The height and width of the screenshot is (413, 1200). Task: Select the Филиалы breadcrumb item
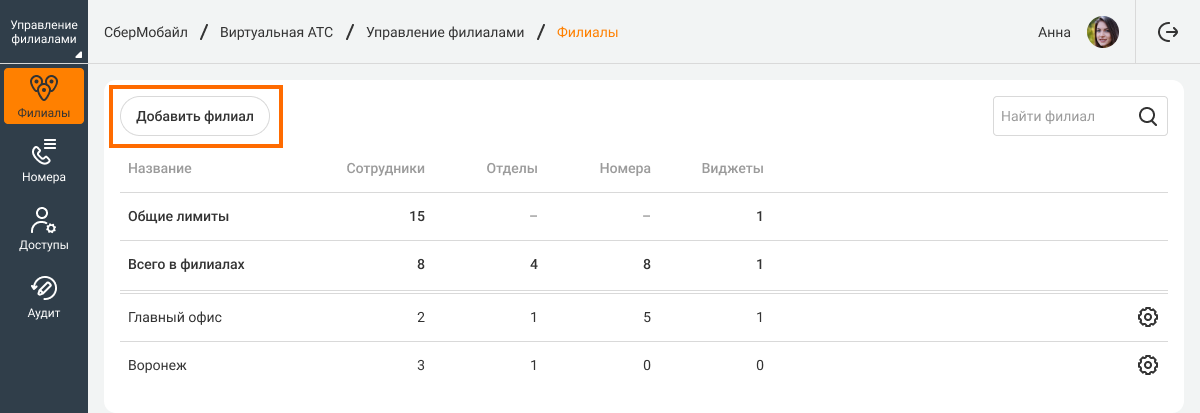click(x=587, y=32)
